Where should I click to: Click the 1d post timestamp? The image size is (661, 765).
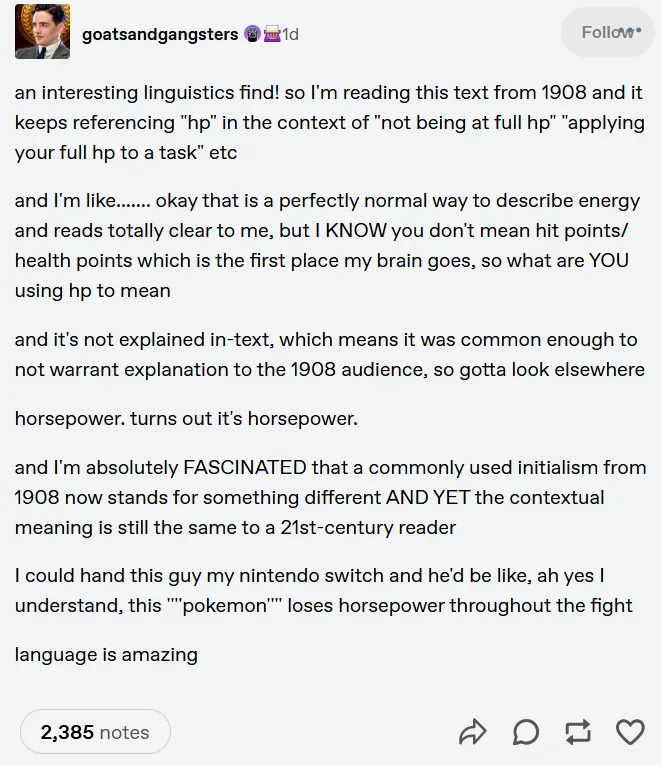pyautogui.click(x=290, y=34)
